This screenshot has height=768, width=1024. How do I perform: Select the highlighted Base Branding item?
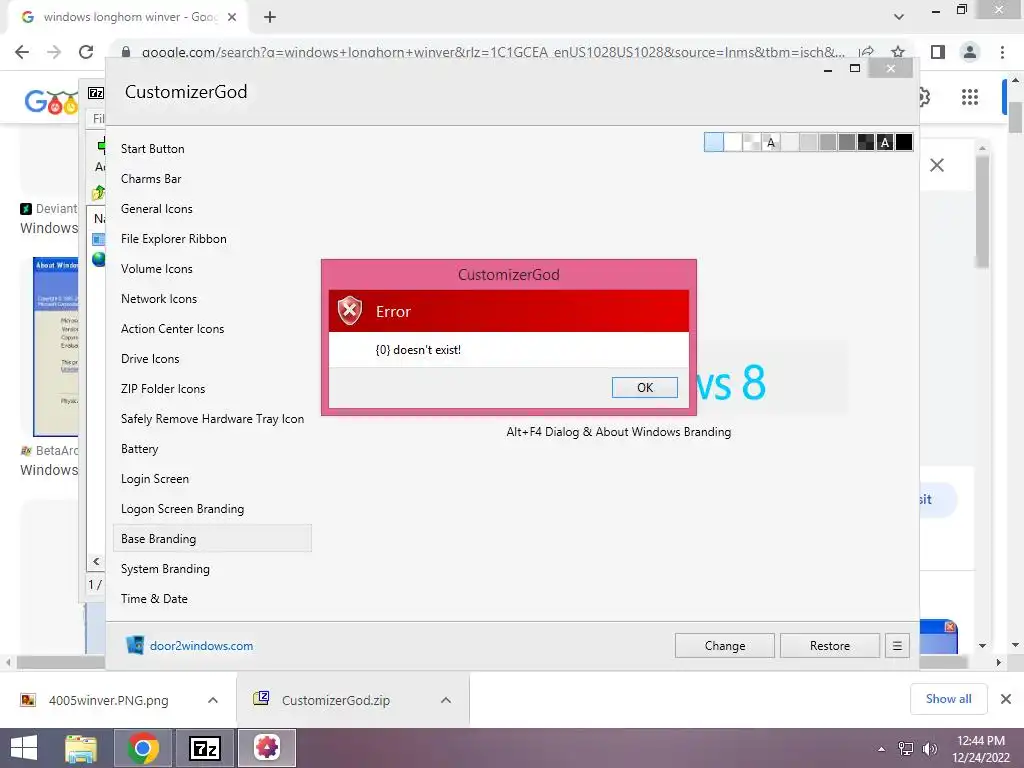pos(212,539)
